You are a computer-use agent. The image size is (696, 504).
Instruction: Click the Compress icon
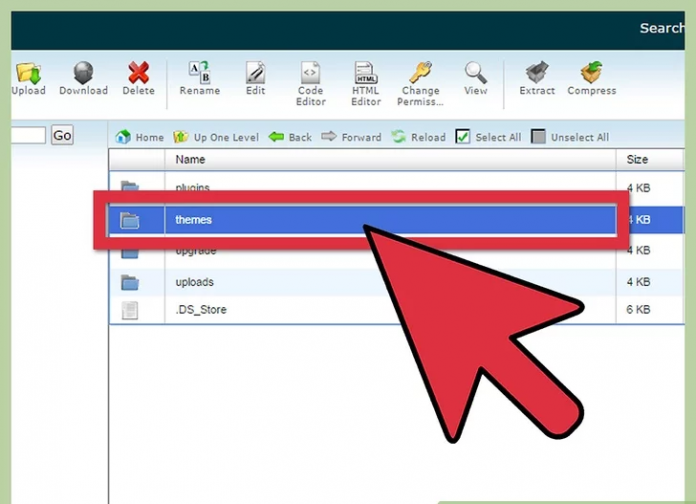coord(591,74)
